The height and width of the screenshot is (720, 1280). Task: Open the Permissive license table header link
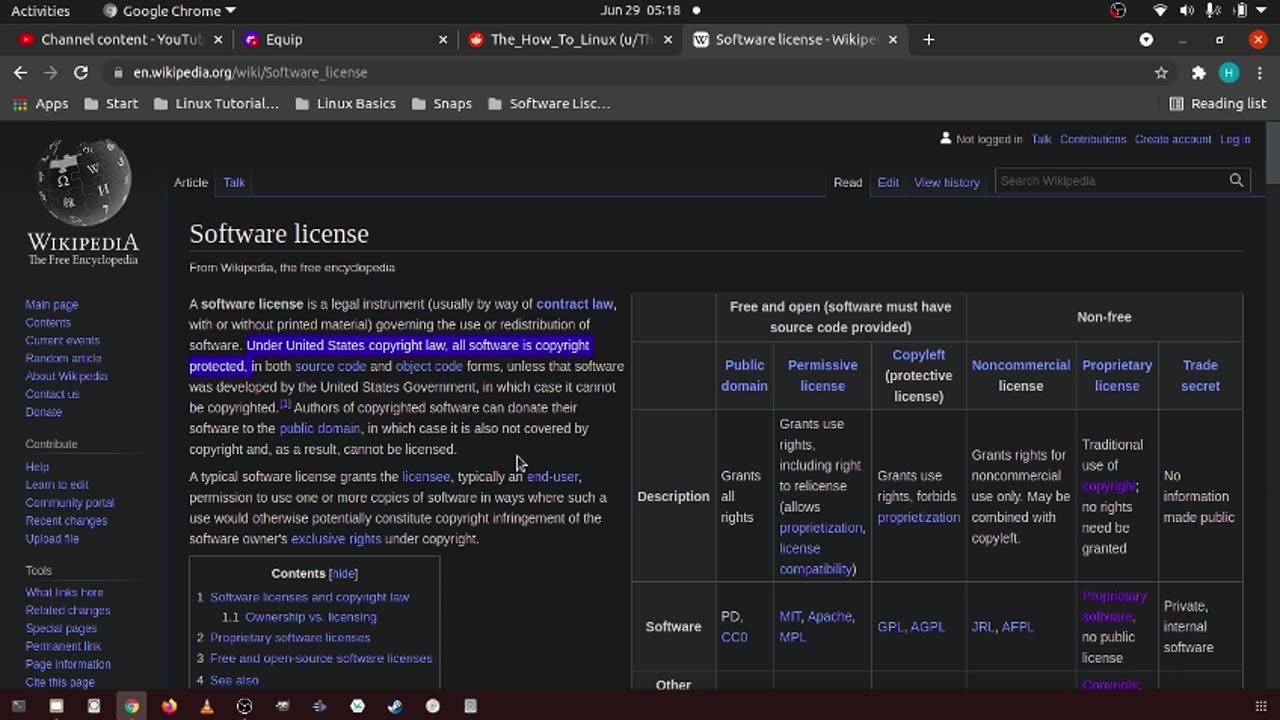pyautogui.click(x=822, y=375)
